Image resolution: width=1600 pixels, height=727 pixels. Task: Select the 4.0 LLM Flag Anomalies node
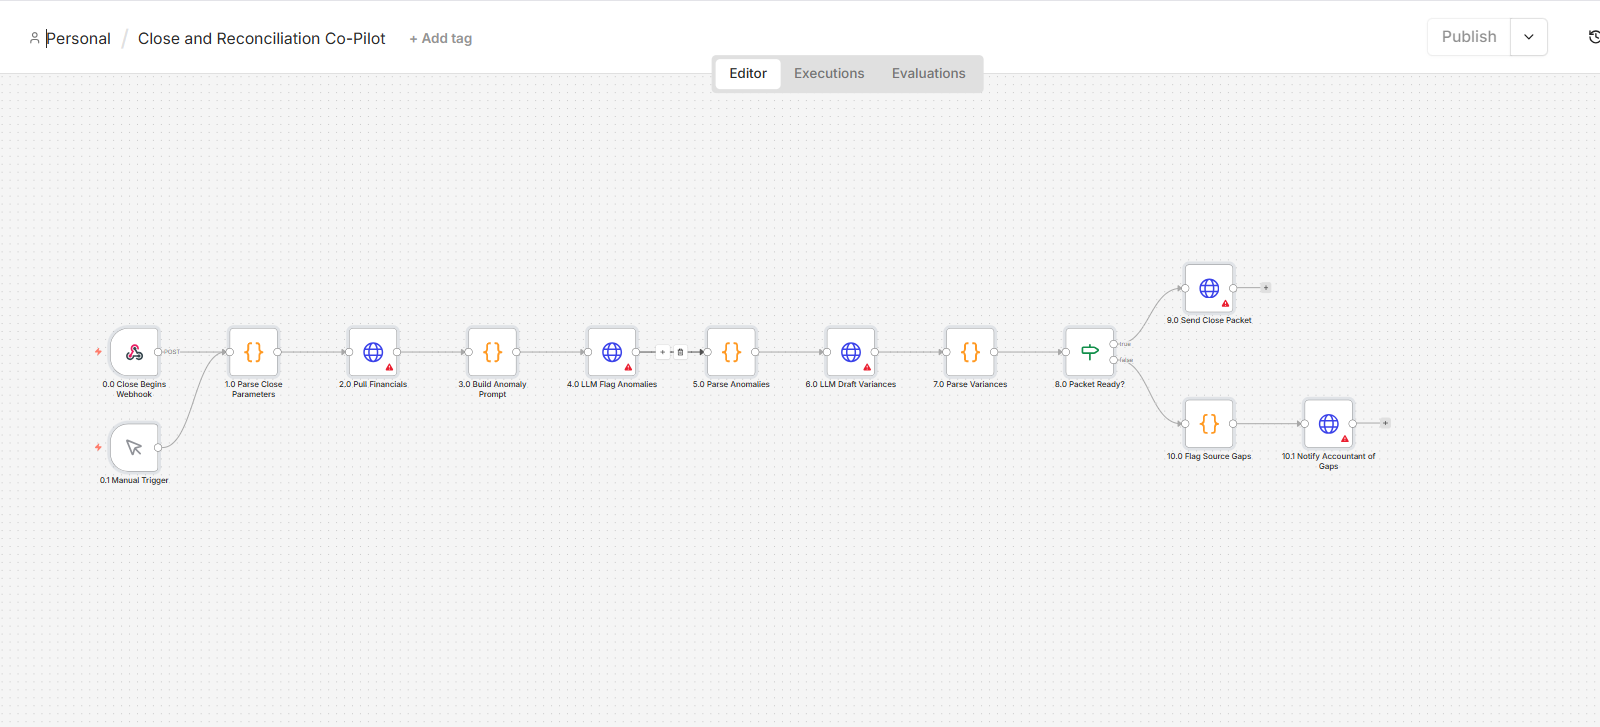coord(612,352)
